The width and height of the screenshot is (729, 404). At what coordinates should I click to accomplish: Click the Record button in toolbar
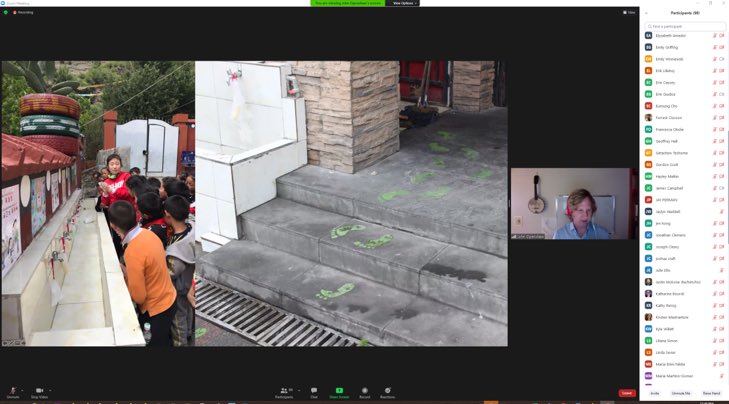(364, 391)
